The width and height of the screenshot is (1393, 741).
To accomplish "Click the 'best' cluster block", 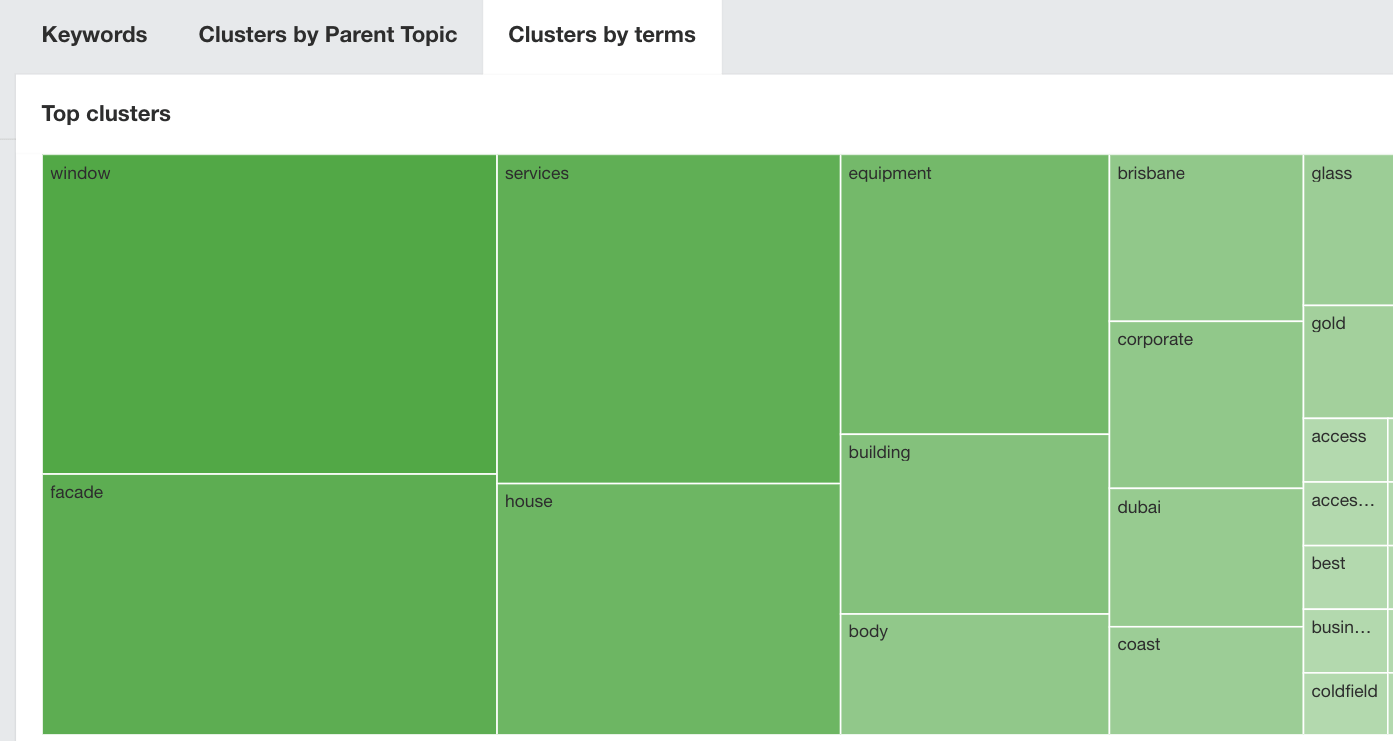I will point(1346,577).
